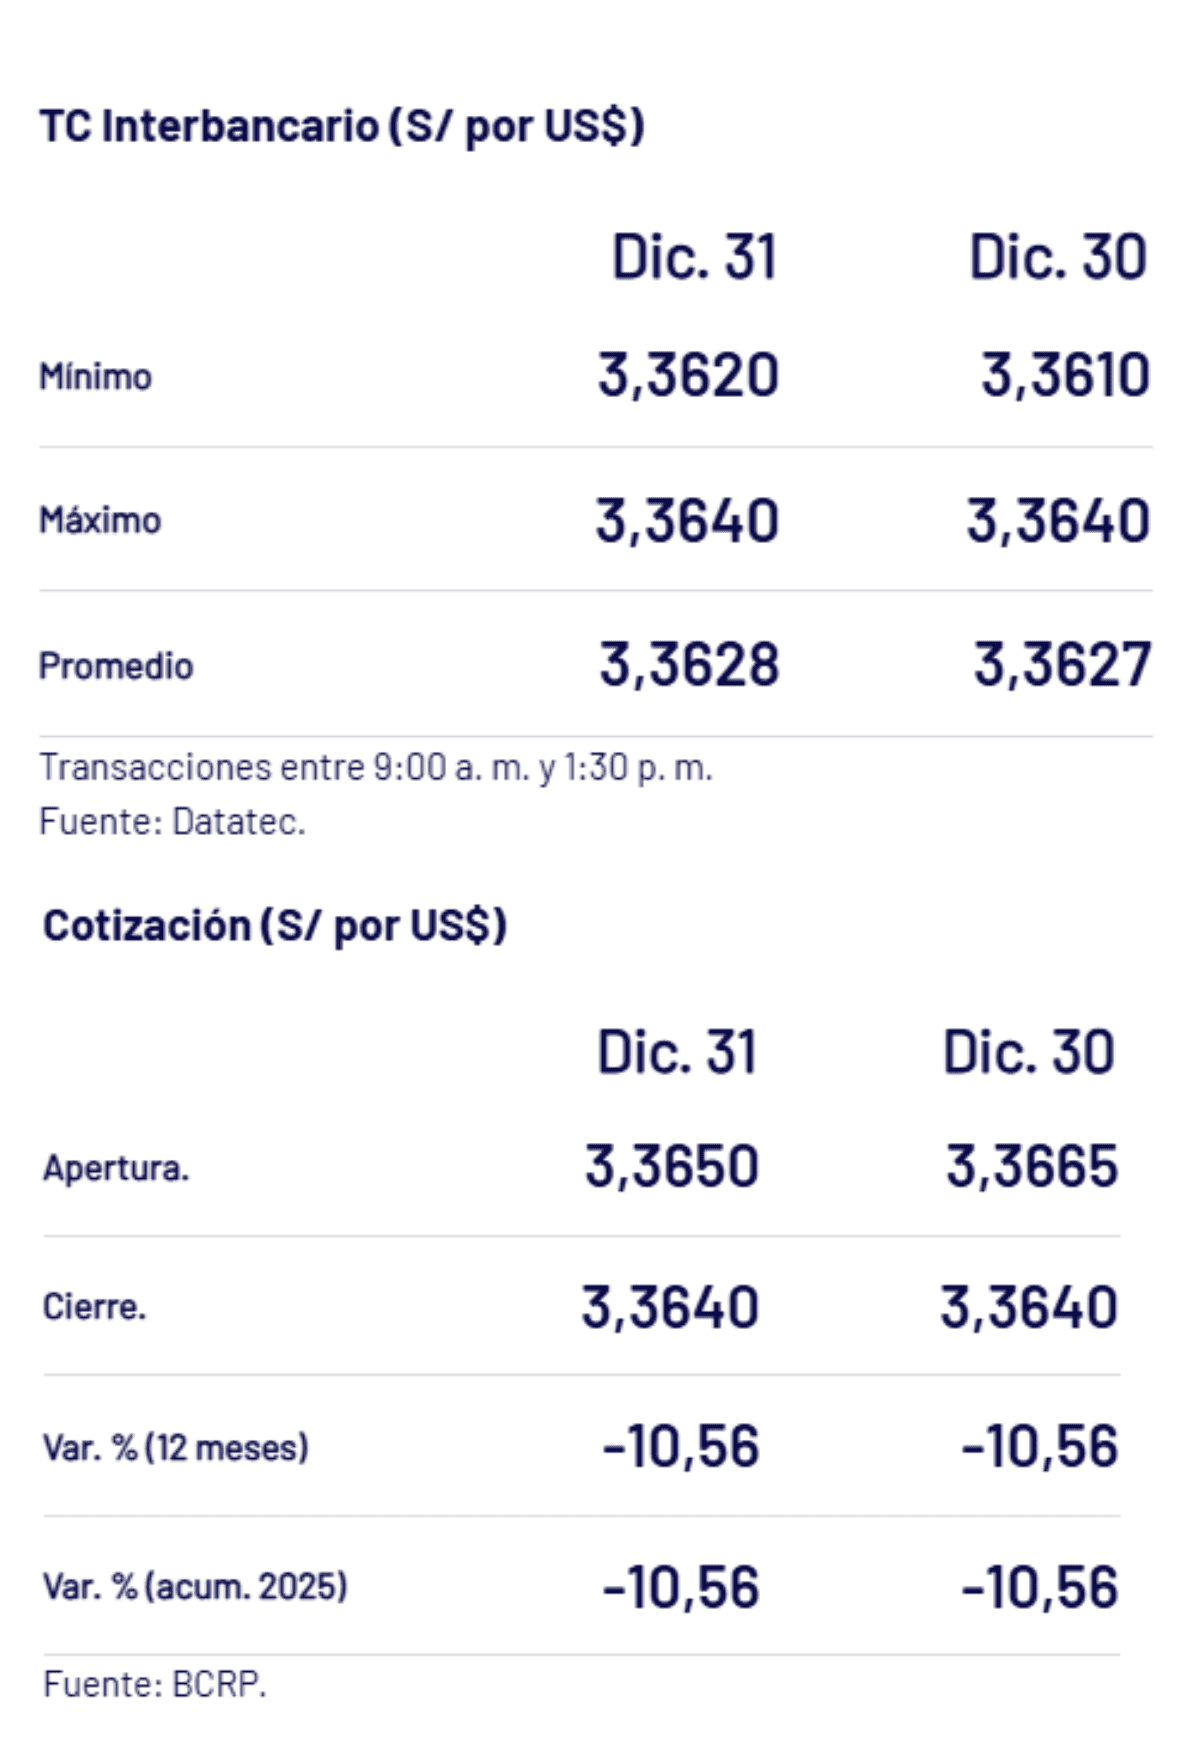The height and width of the screenshot is (1750, 1200).
Task: Click the Cotización (S/ por US$) heading
Action: click(x=275, y=926)
